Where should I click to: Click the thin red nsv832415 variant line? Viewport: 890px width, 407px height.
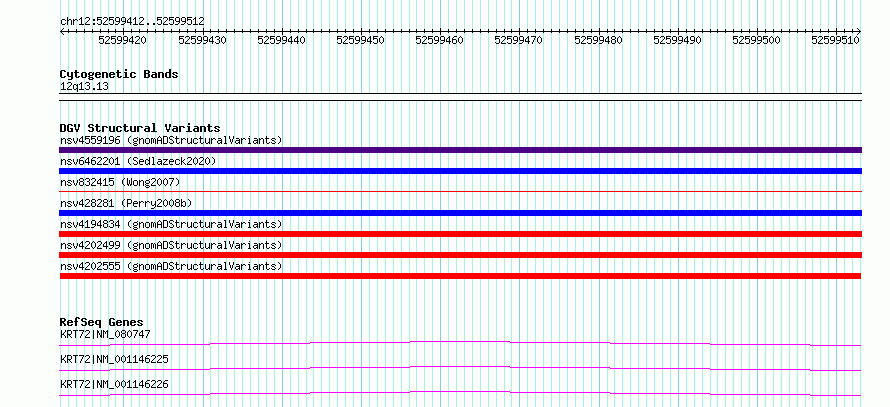tap(460, 192)
